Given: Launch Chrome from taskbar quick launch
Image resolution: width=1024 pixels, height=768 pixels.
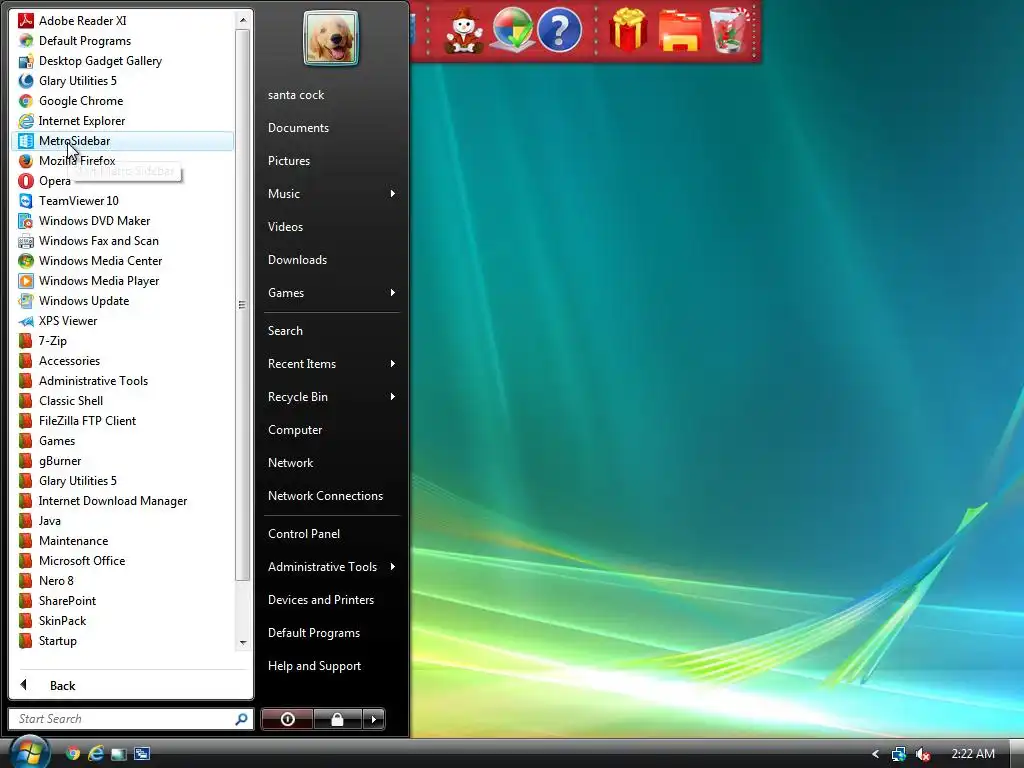Looking at the screenshot, I should pos(73,754).
